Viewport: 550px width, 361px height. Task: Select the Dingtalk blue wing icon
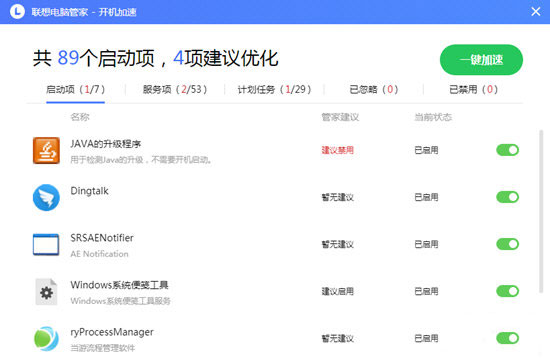coord(46,198)
